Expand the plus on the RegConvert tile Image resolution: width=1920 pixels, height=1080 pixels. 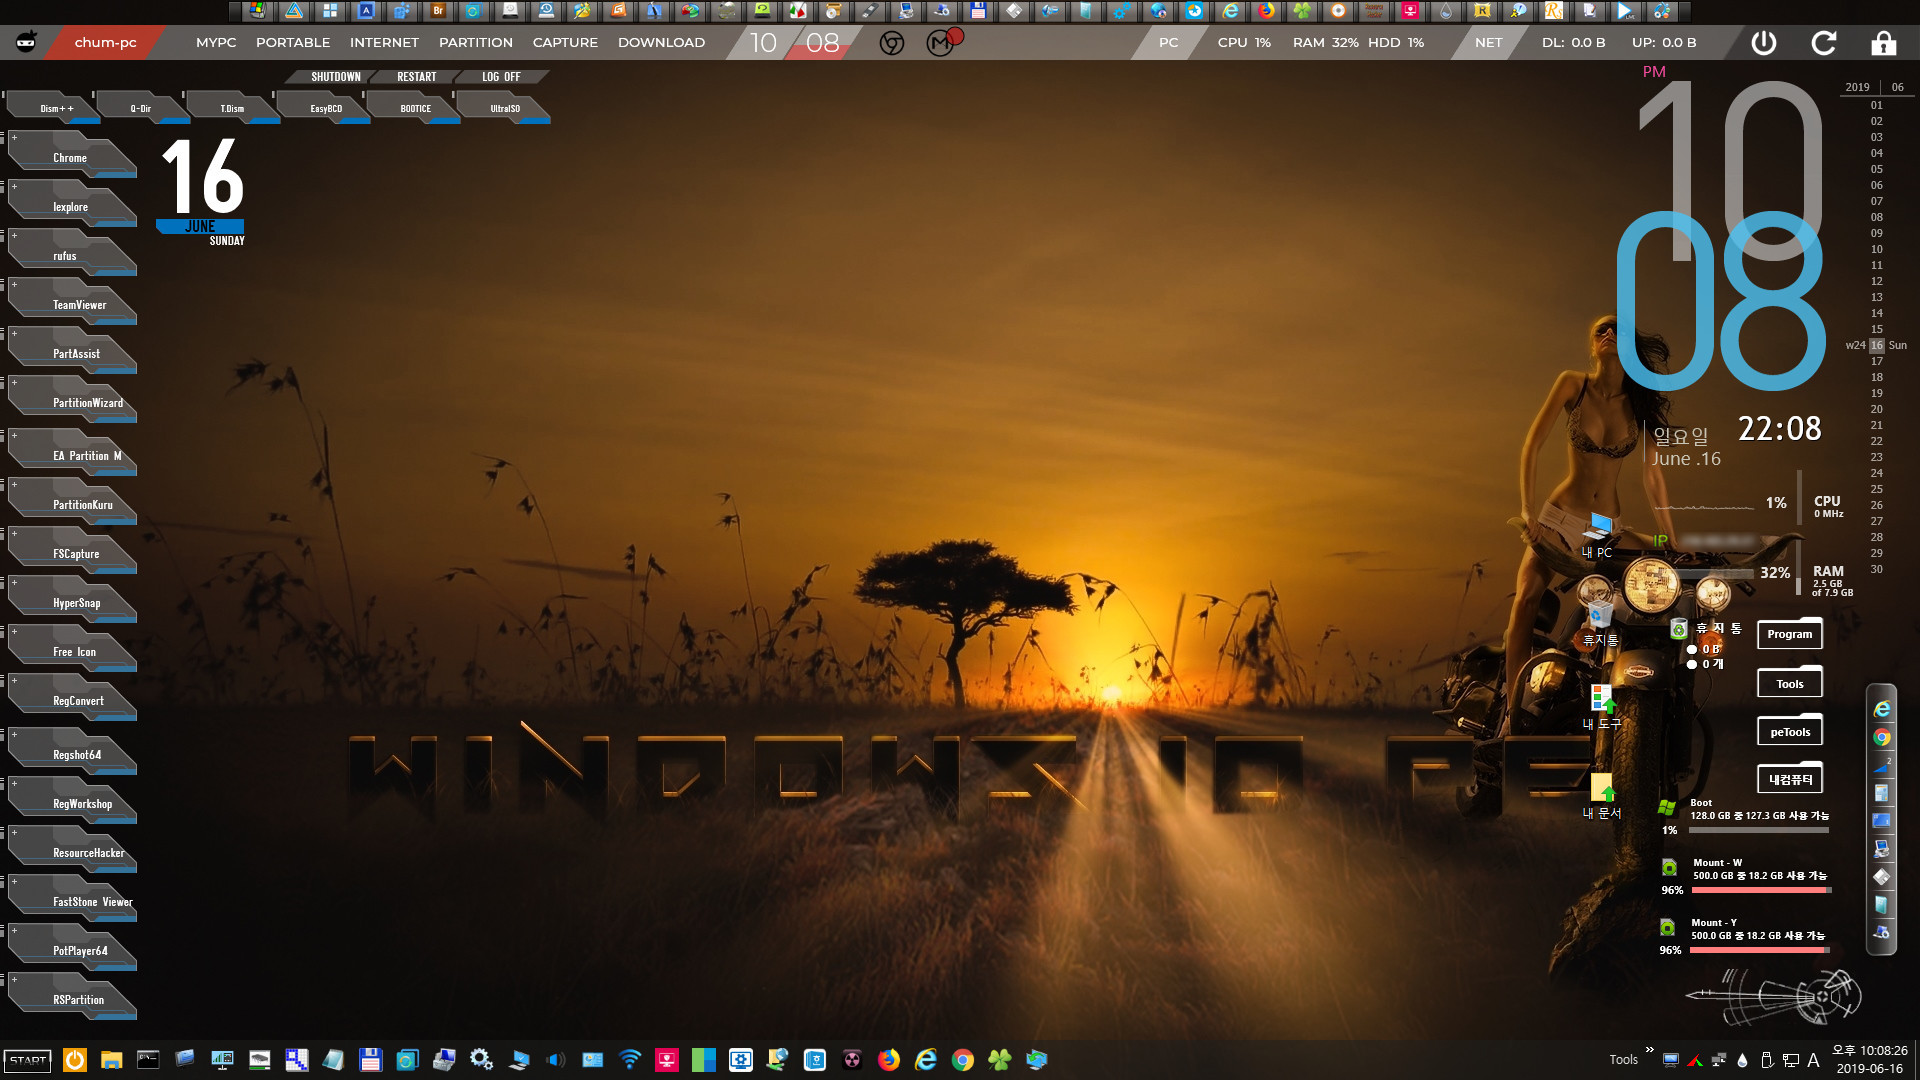tap(14, 680)
